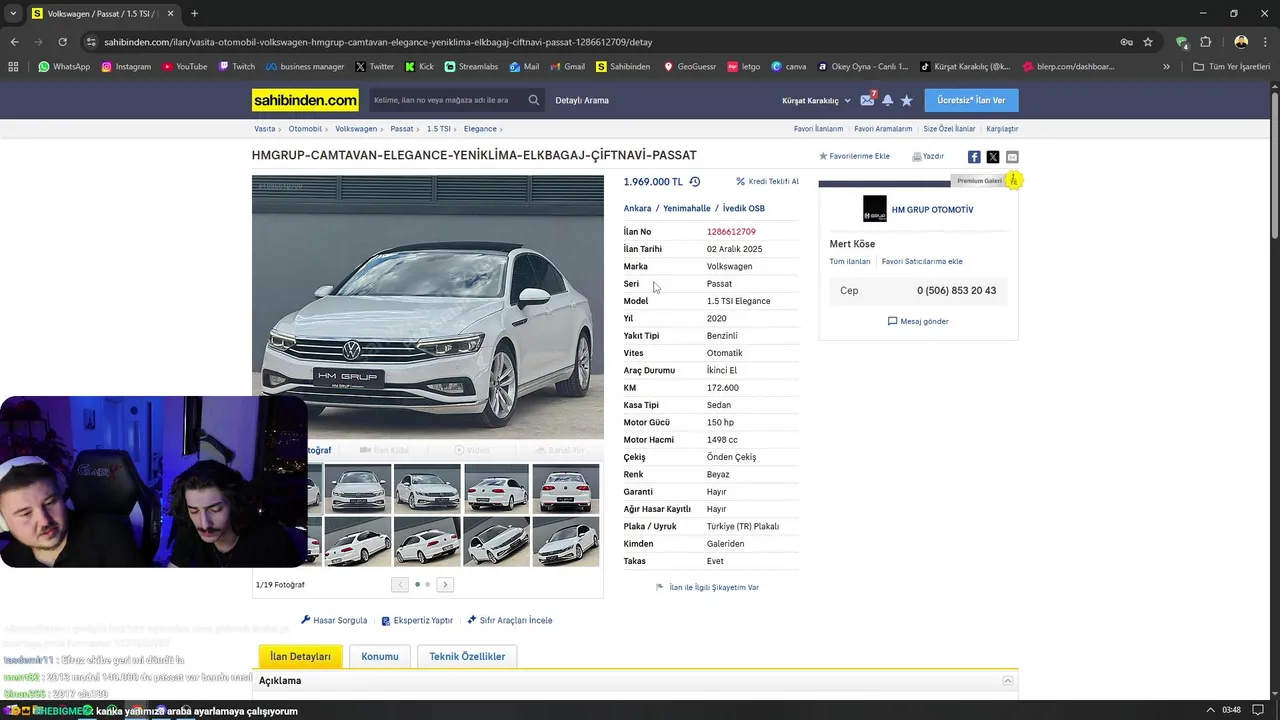Click taskbar system tray chevron

pyautogui.click(x=1210, y=710)
